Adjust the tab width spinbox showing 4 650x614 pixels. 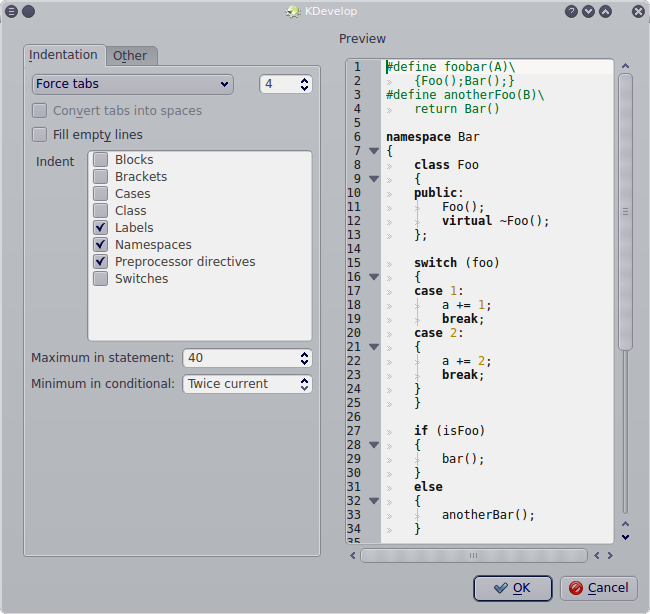(x=286, y=84)
